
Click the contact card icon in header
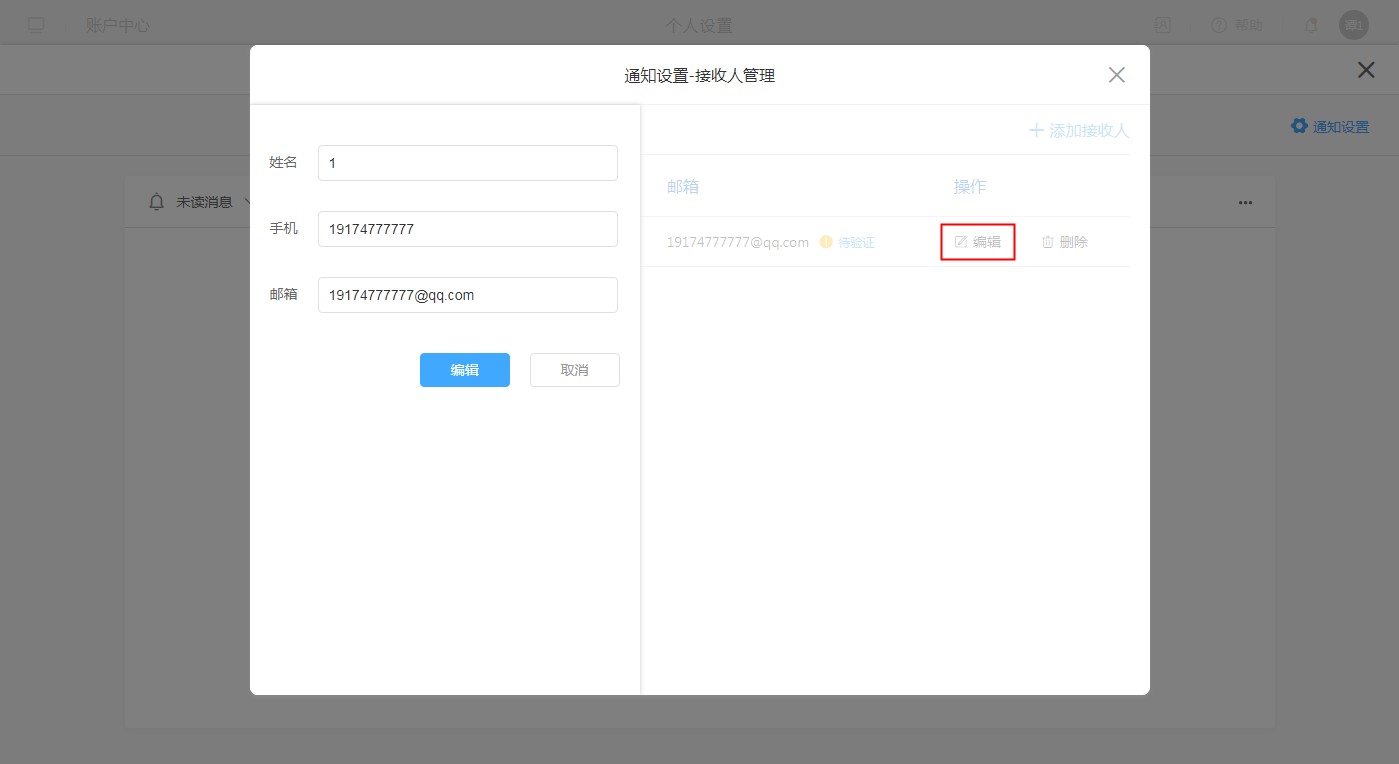1163,25
